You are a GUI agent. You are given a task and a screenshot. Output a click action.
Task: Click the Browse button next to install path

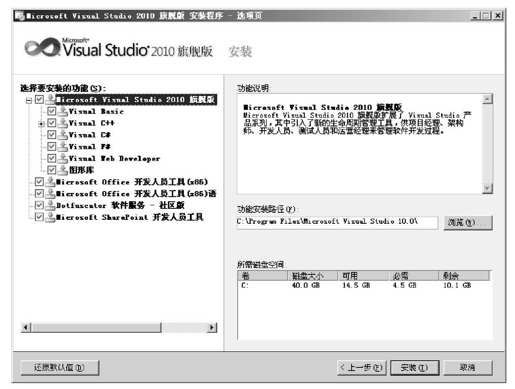click(468, 222)
